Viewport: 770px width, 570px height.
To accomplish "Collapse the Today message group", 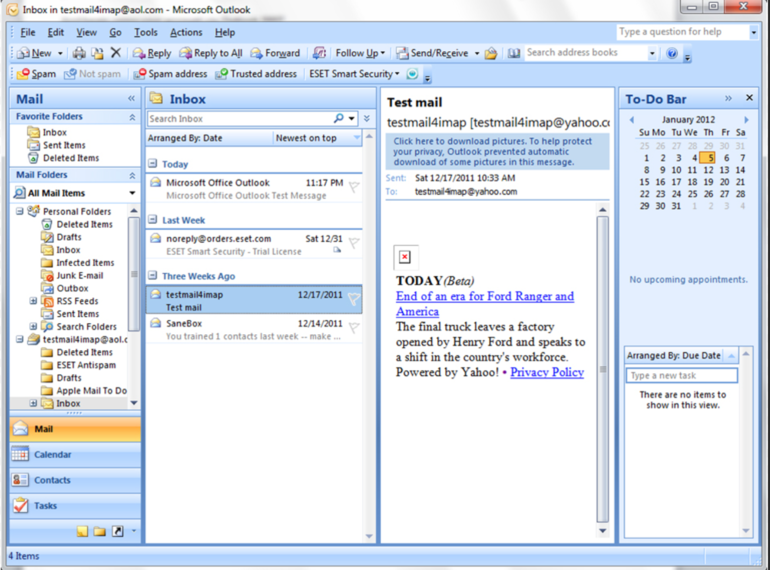I will point(153,163).
